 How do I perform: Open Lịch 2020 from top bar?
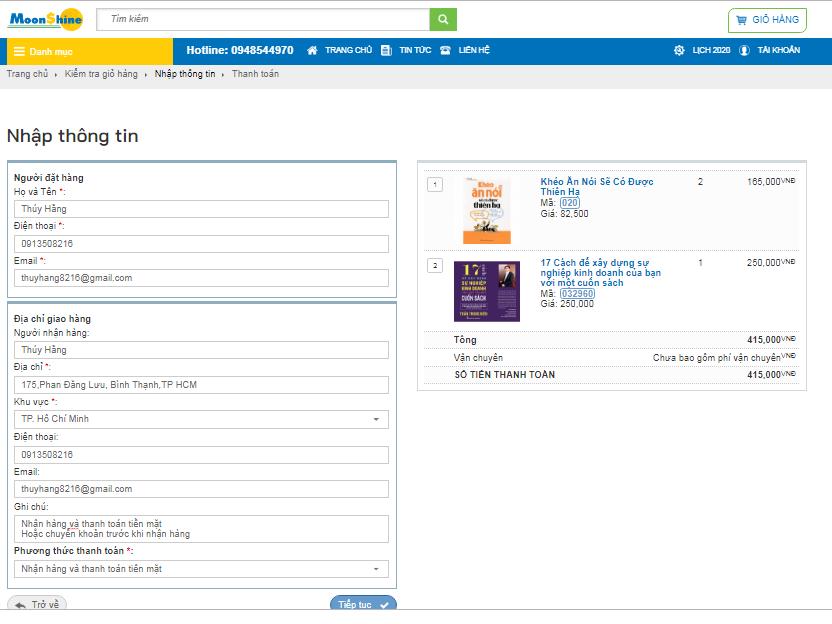702,50
